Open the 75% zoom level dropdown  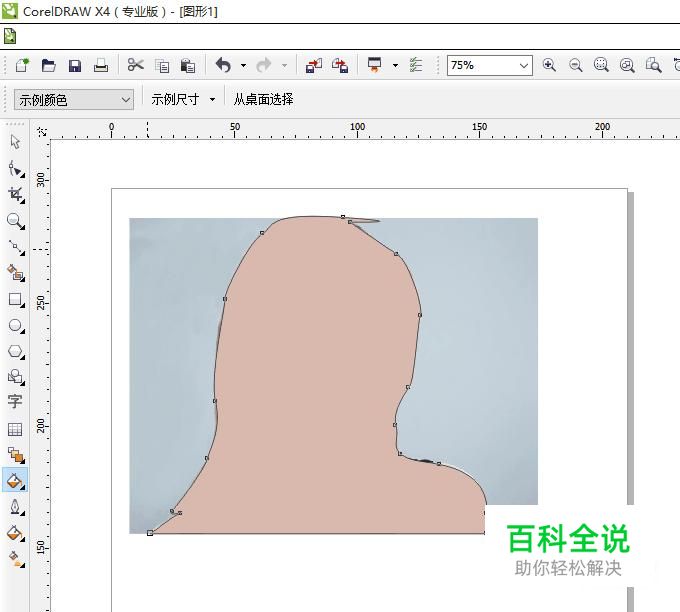pyautogui.click(x=524, y=65)
